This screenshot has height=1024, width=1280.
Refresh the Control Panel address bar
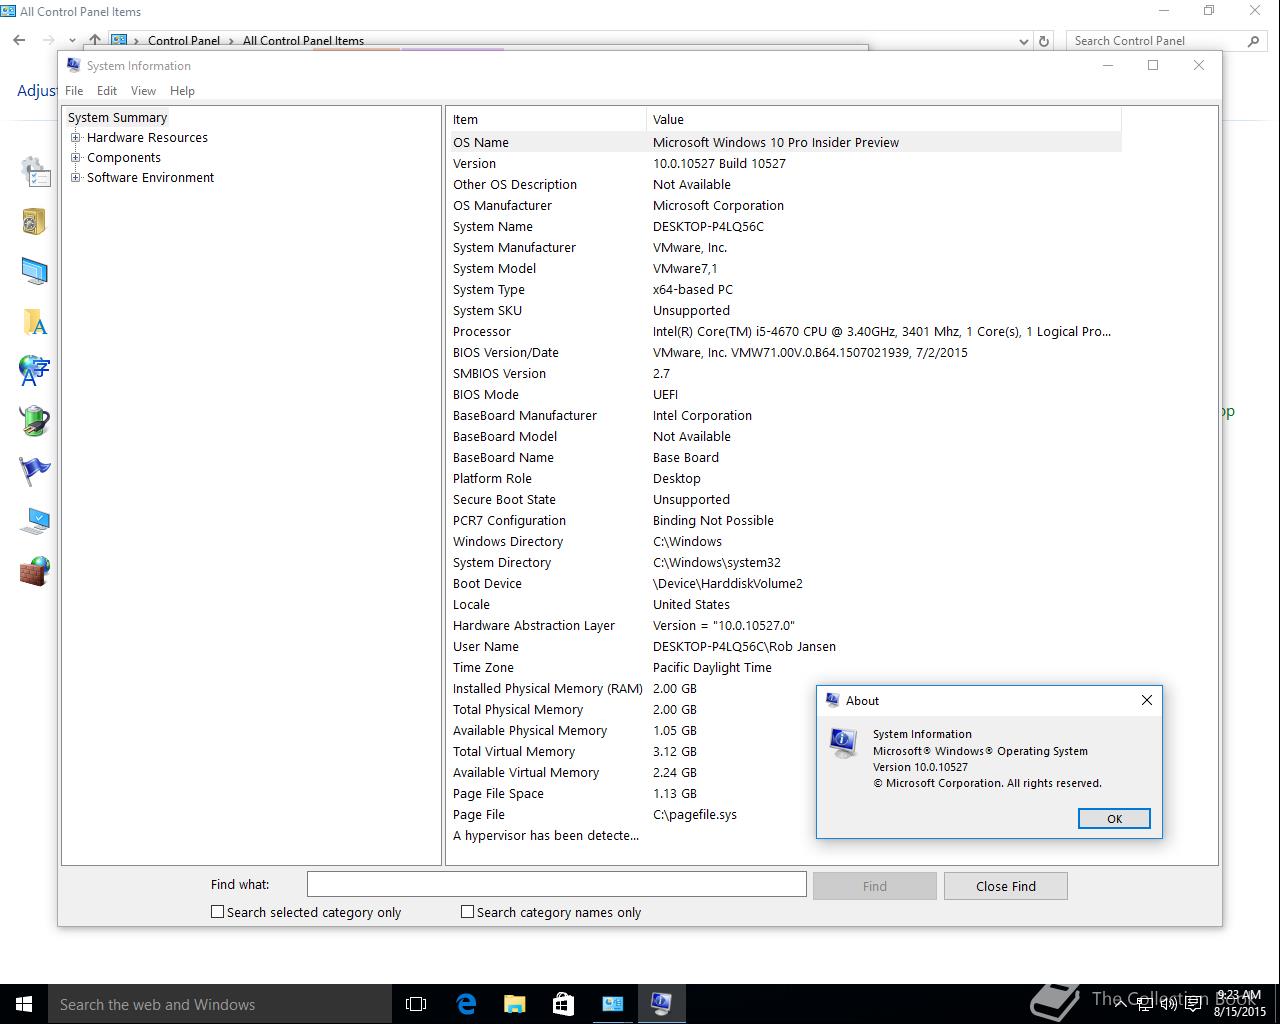point(1044,41)
